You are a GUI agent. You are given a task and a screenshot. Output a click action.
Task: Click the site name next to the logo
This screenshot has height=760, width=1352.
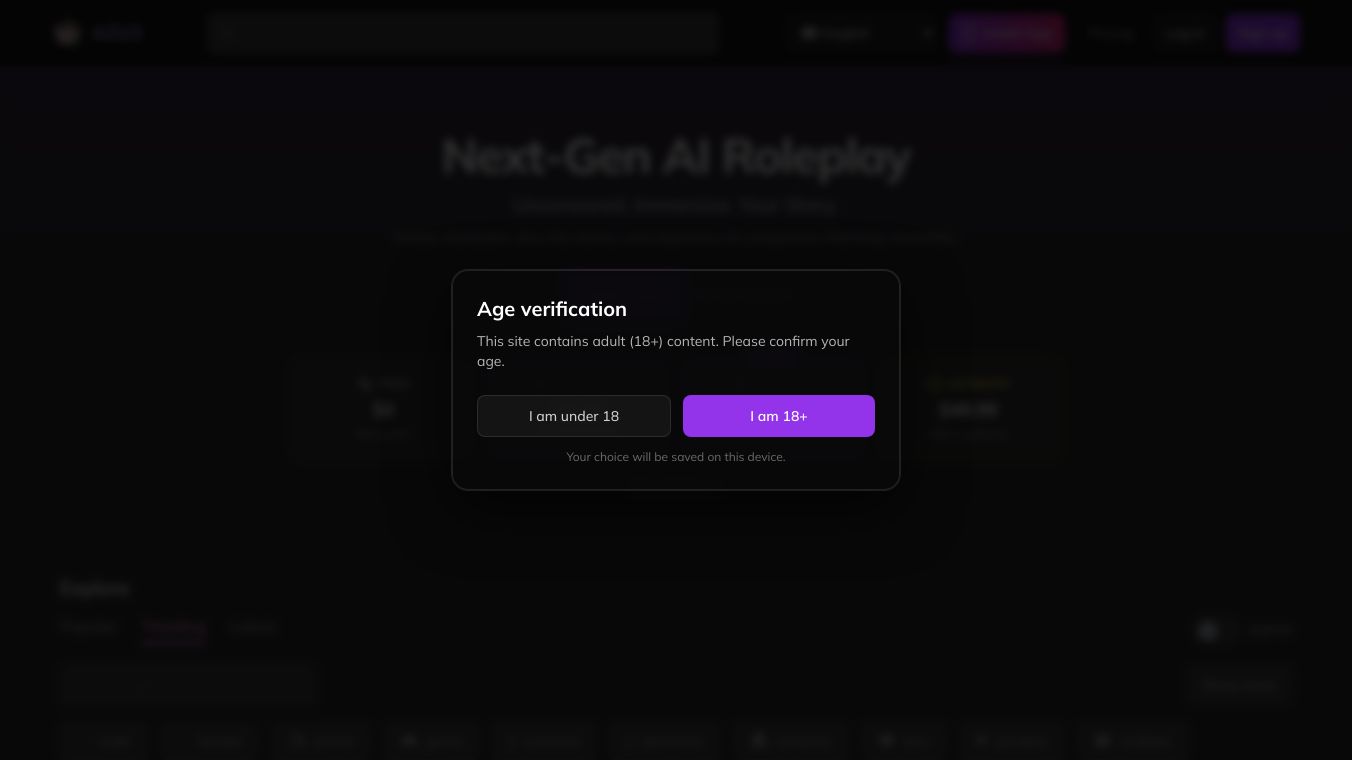(117, 33)
